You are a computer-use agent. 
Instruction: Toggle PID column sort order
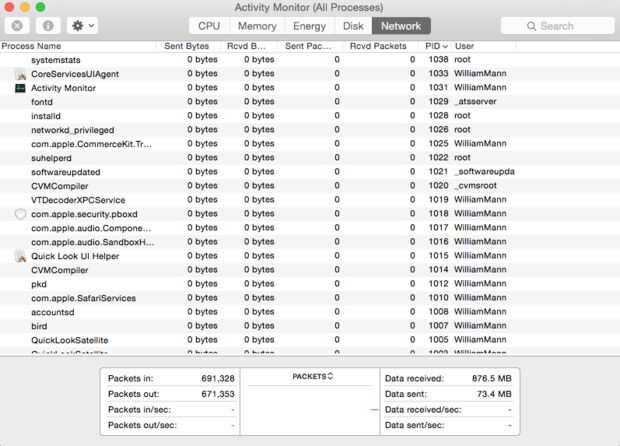[436, 46]
